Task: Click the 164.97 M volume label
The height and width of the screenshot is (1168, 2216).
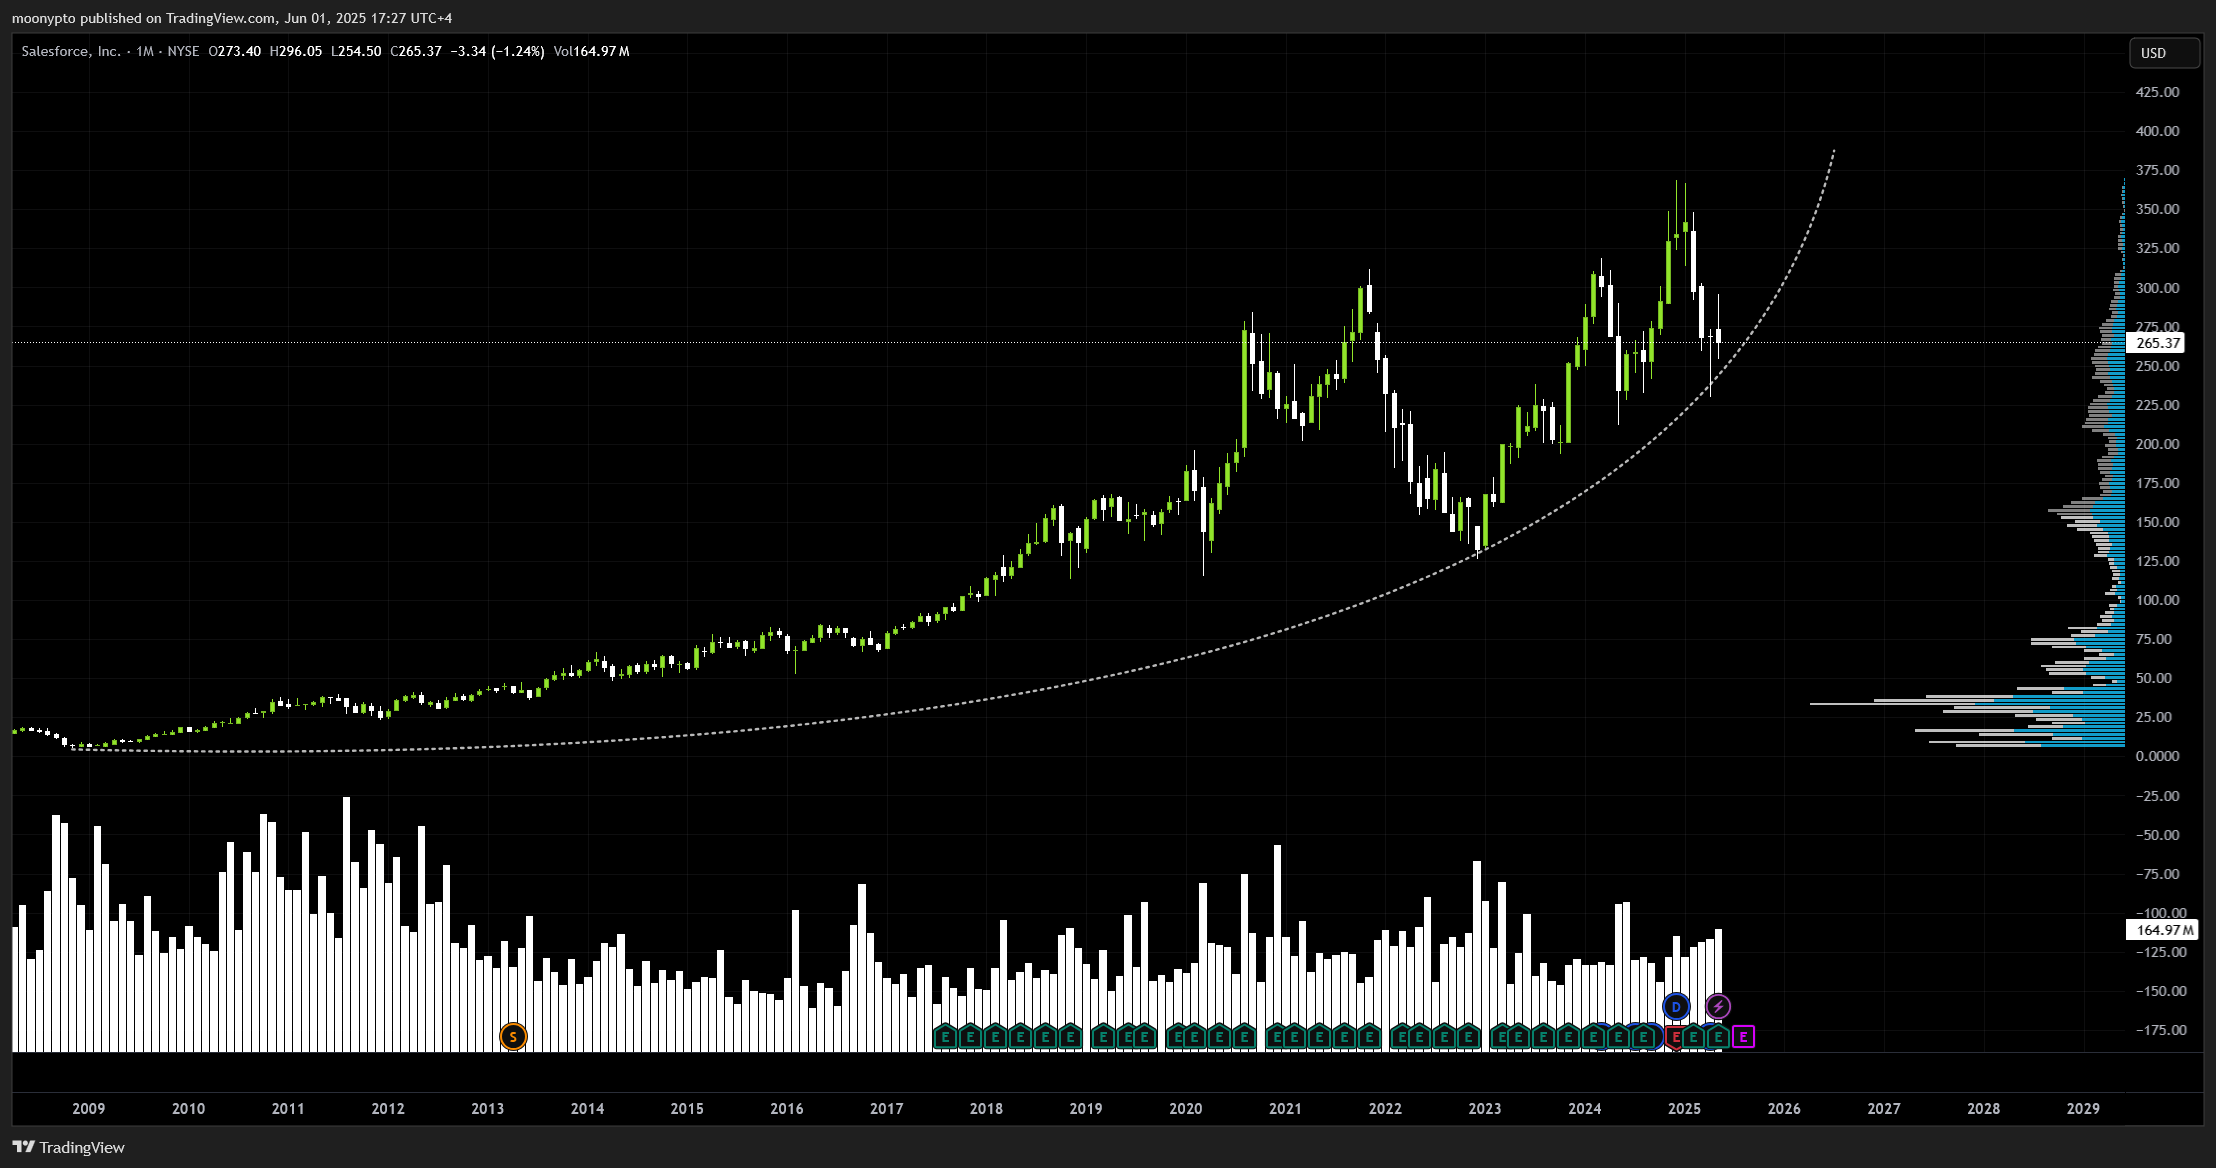Action: tap(2164, 930)
